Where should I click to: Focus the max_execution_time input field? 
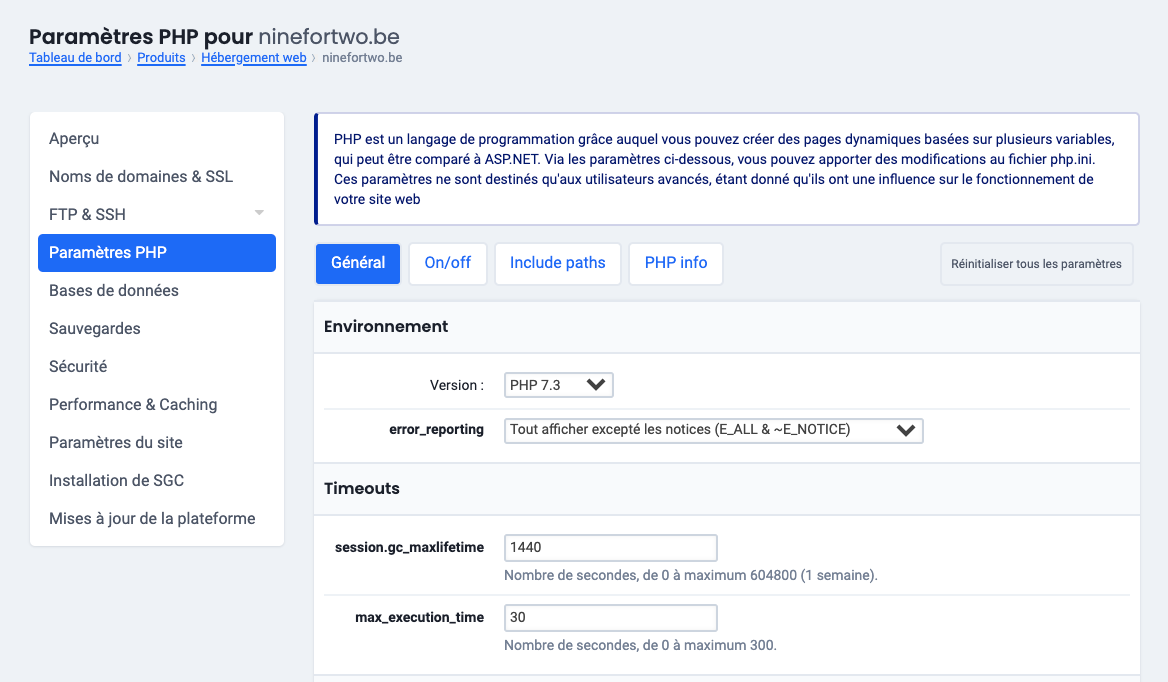(x=610, y=617)
